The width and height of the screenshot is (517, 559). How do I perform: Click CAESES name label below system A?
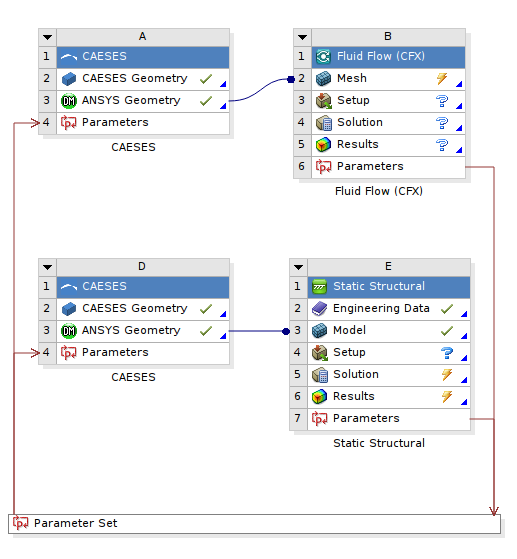(x=133, y=147)
